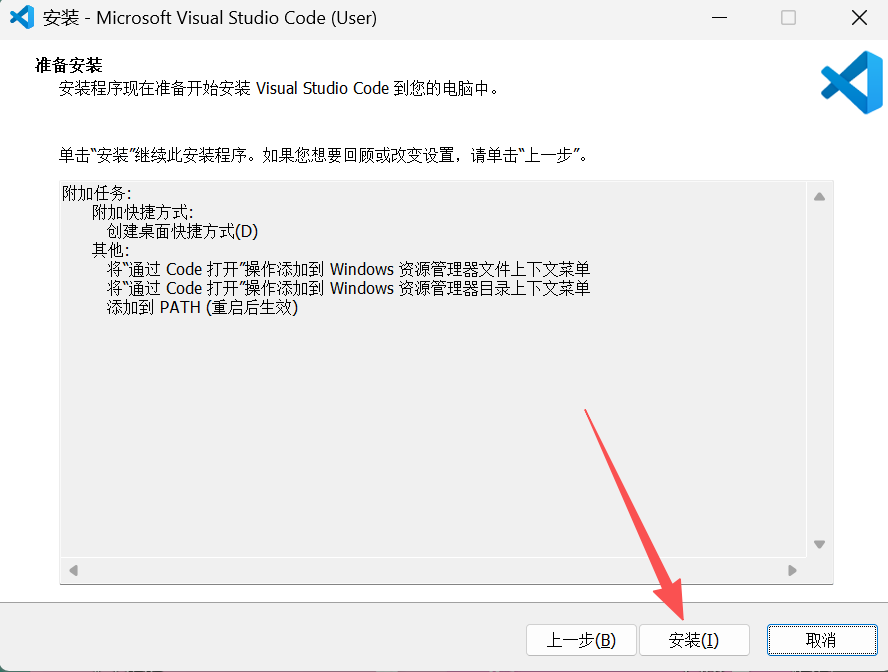Cancel setup with 取消 button
The width and height of the screenshot is (888, 672).
tap(822, 640)
